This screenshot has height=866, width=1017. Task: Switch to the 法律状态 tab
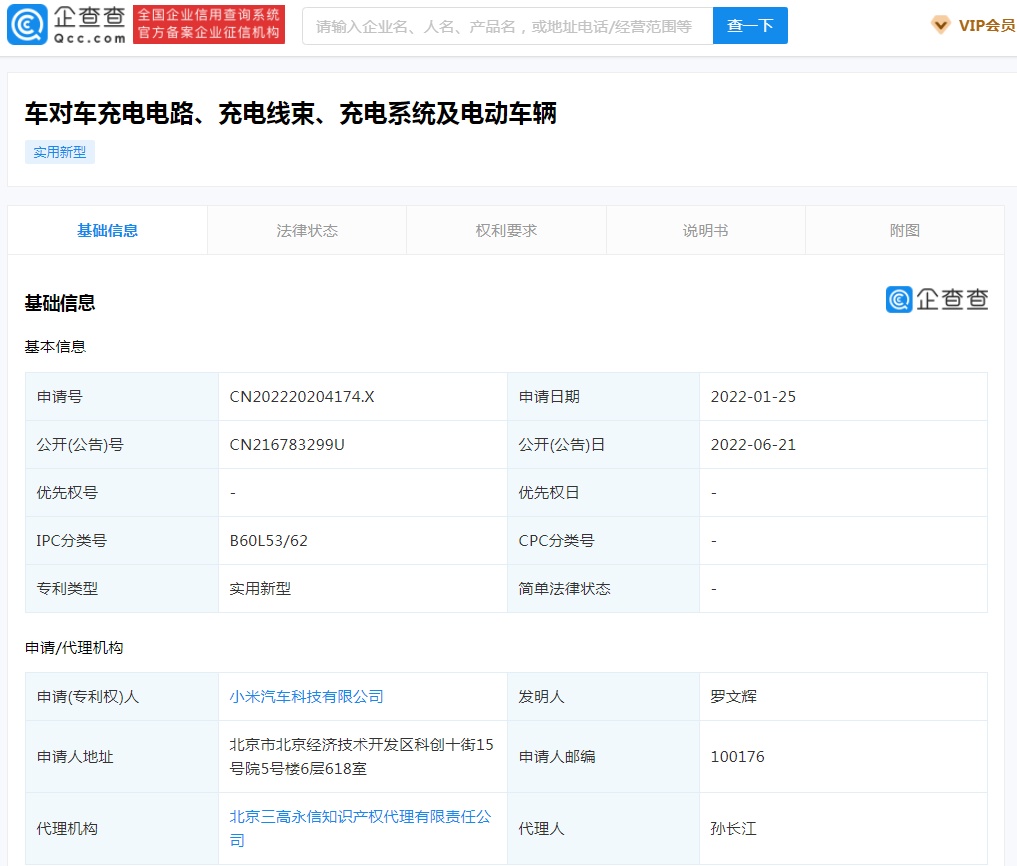coord(307,231)
